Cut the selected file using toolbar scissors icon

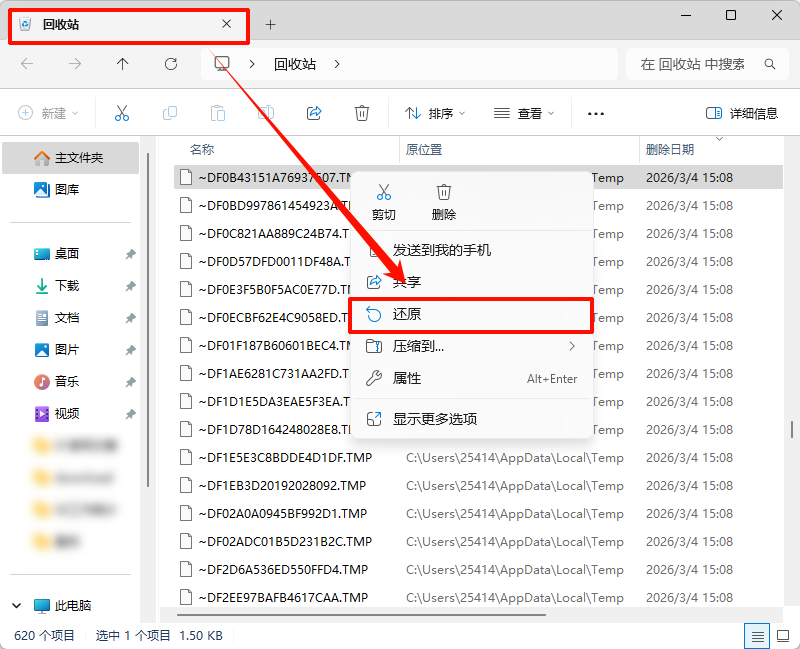tap(122, 113)
